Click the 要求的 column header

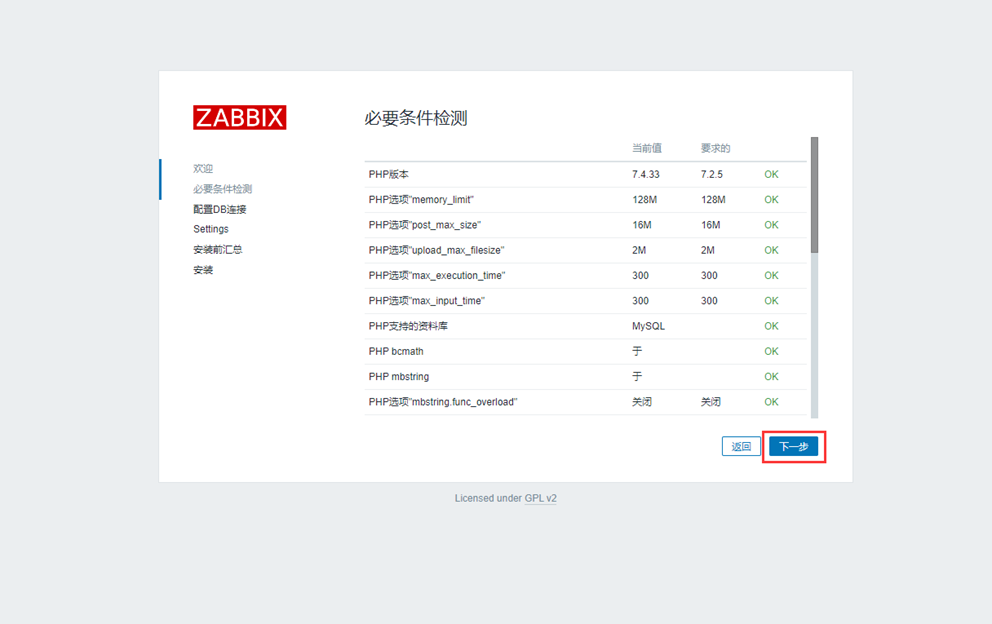(716, 148)
